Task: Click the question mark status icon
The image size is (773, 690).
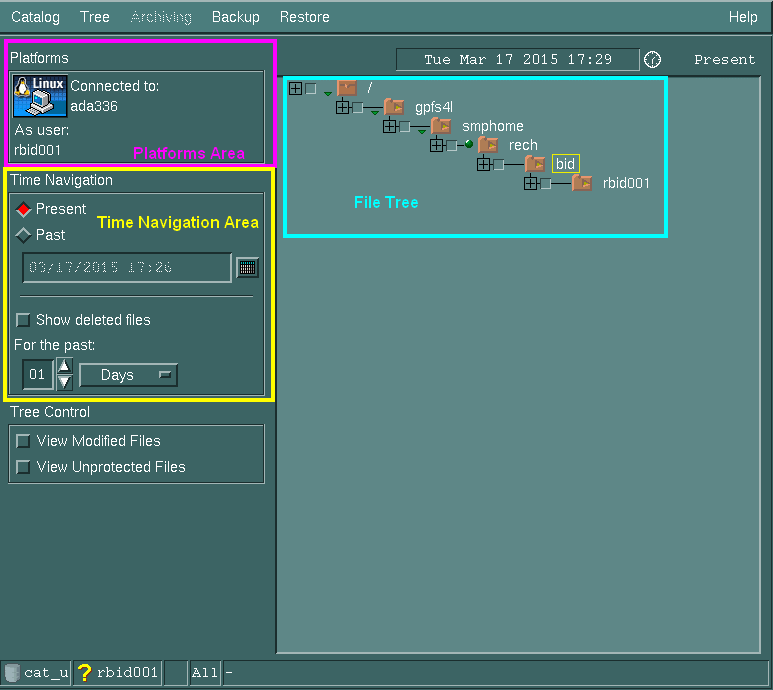Action: pyautogui.click(x=85, y=673)
